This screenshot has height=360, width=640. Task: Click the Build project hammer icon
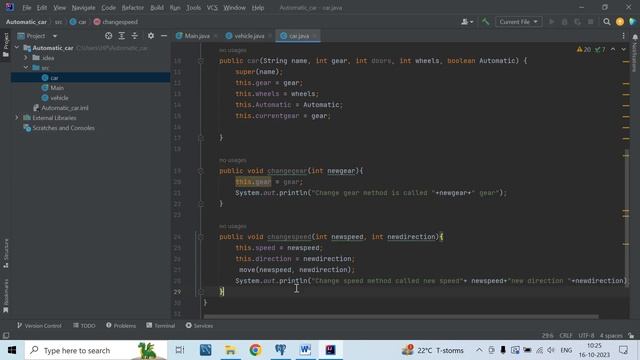[x=485, y=22]
